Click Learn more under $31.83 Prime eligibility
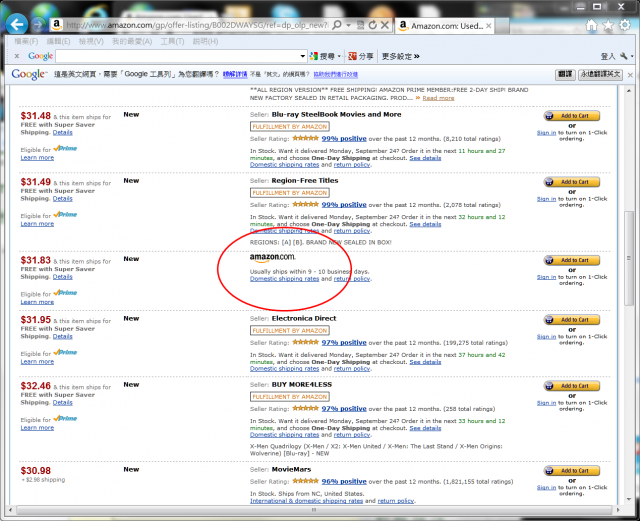This screenshot has height=521, width=640. [37, 302]
